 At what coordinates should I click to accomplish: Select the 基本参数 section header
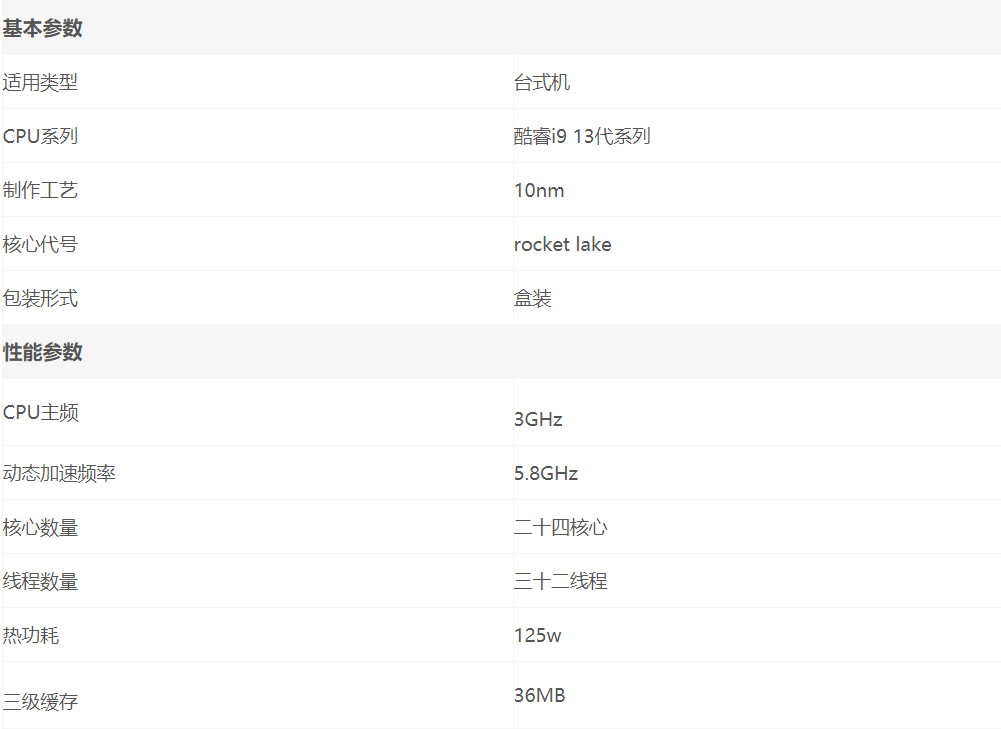coord(42,28)
